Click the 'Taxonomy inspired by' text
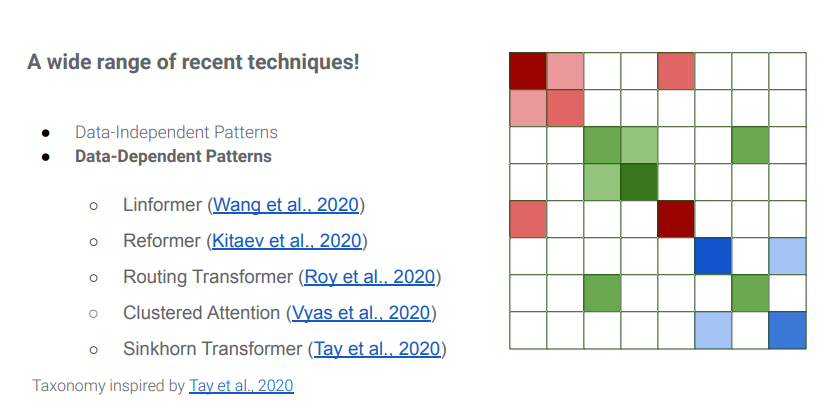This screenshot has height=417, width=837. pos(109,385)
